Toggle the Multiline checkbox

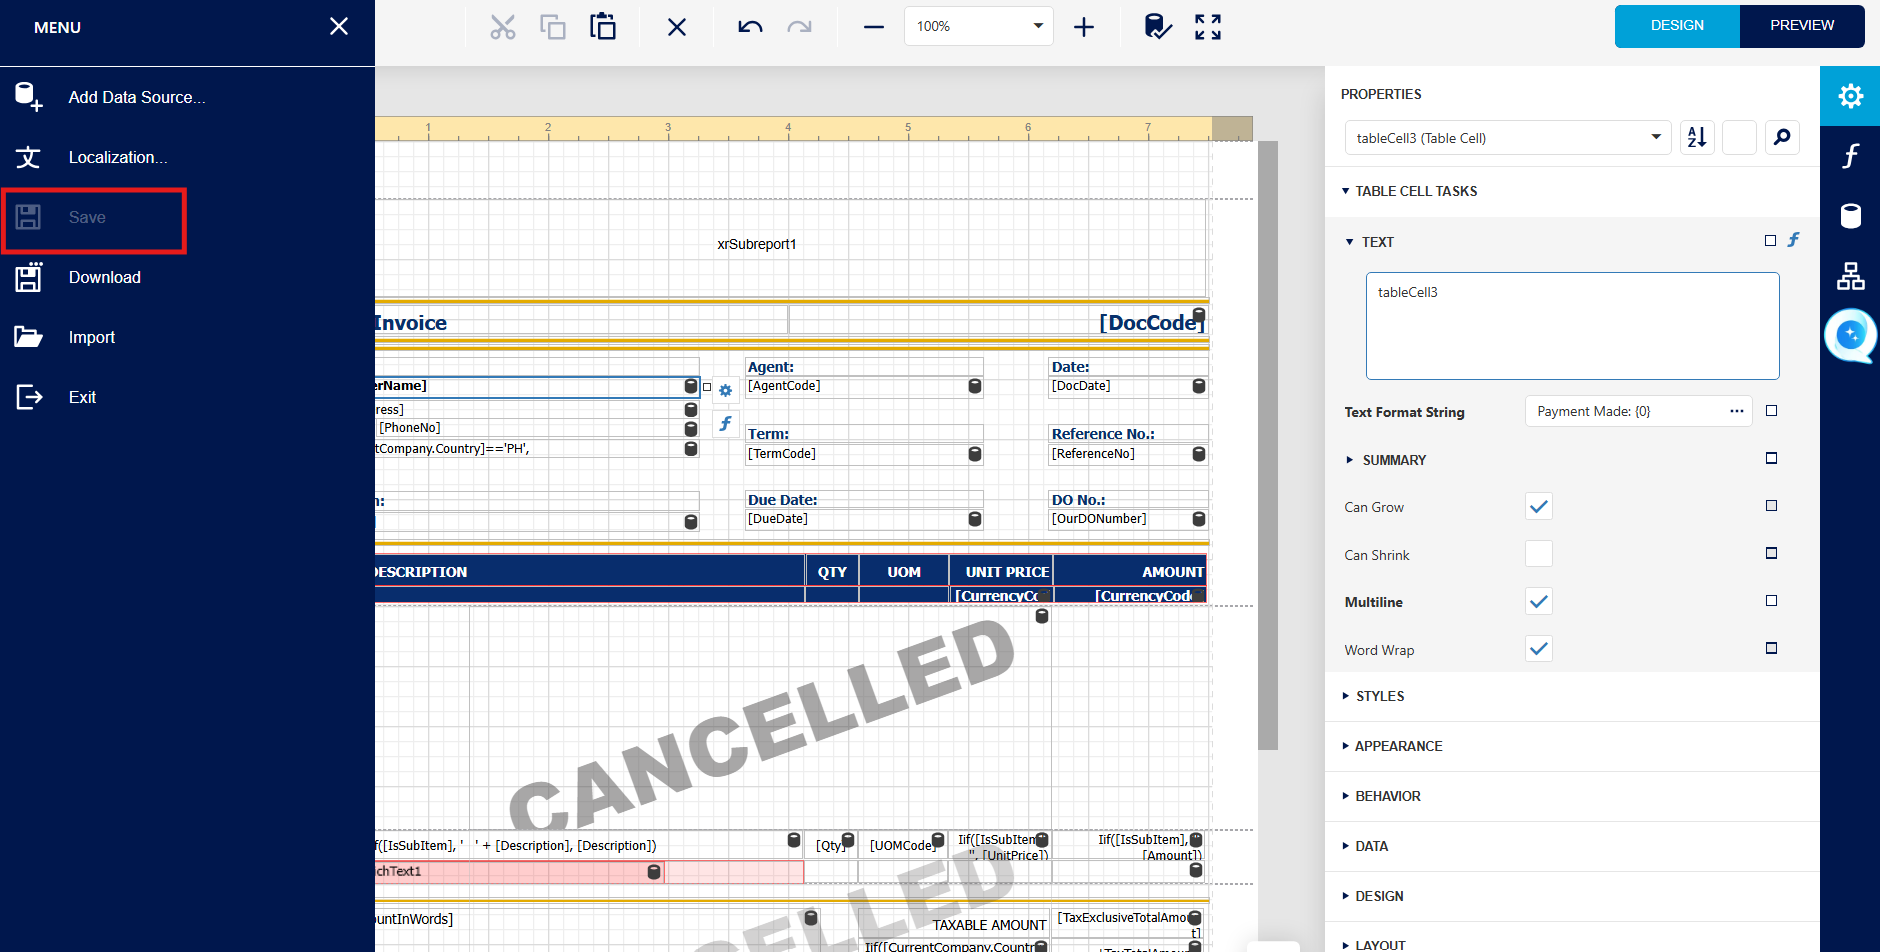(1539, 601)
